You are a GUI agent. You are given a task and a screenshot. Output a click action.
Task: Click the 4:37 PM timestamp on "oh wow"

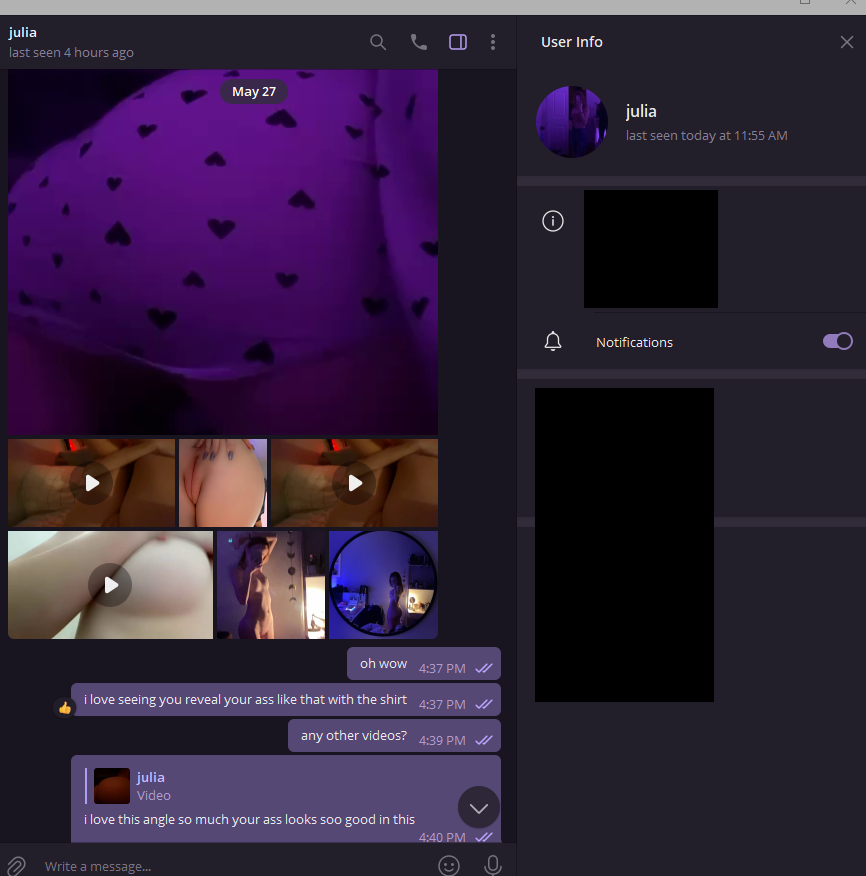(x=442, y=668)
